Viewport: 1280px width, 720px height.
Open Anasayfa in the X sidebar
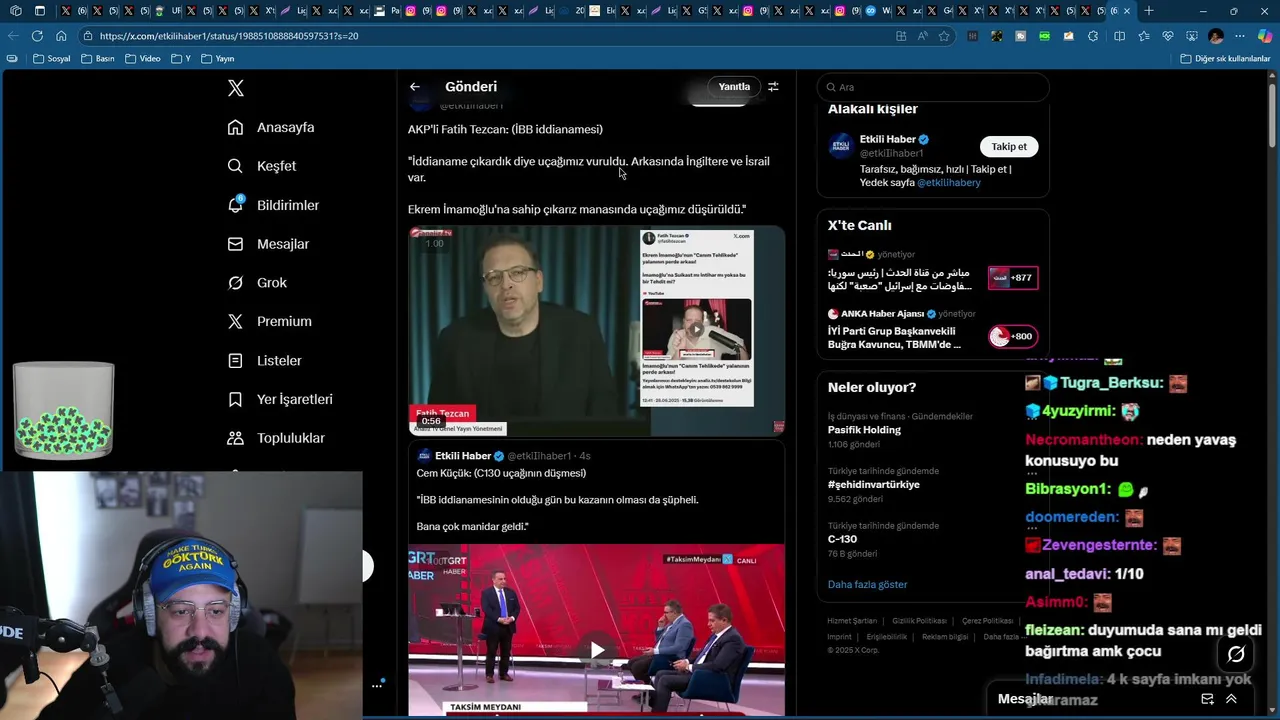tap(271, 127)
